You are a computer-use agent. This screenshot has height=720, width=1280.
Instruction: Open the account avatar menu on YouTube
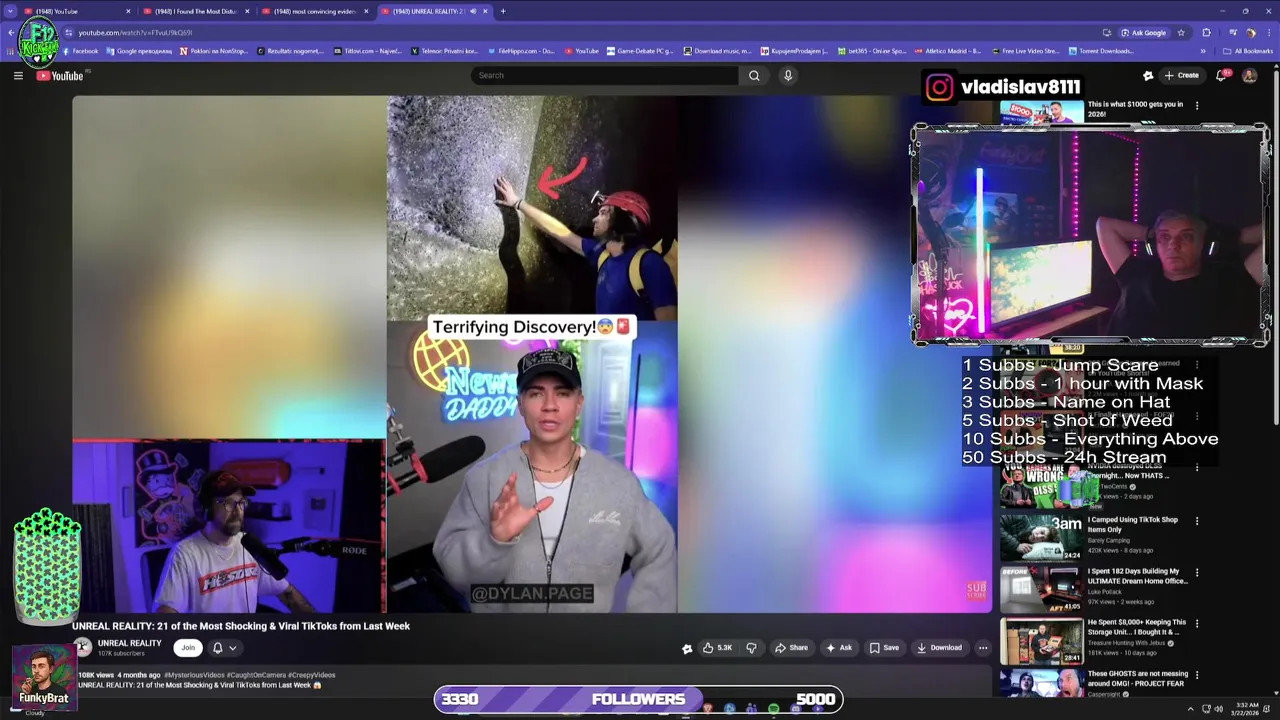[1249, 75]
